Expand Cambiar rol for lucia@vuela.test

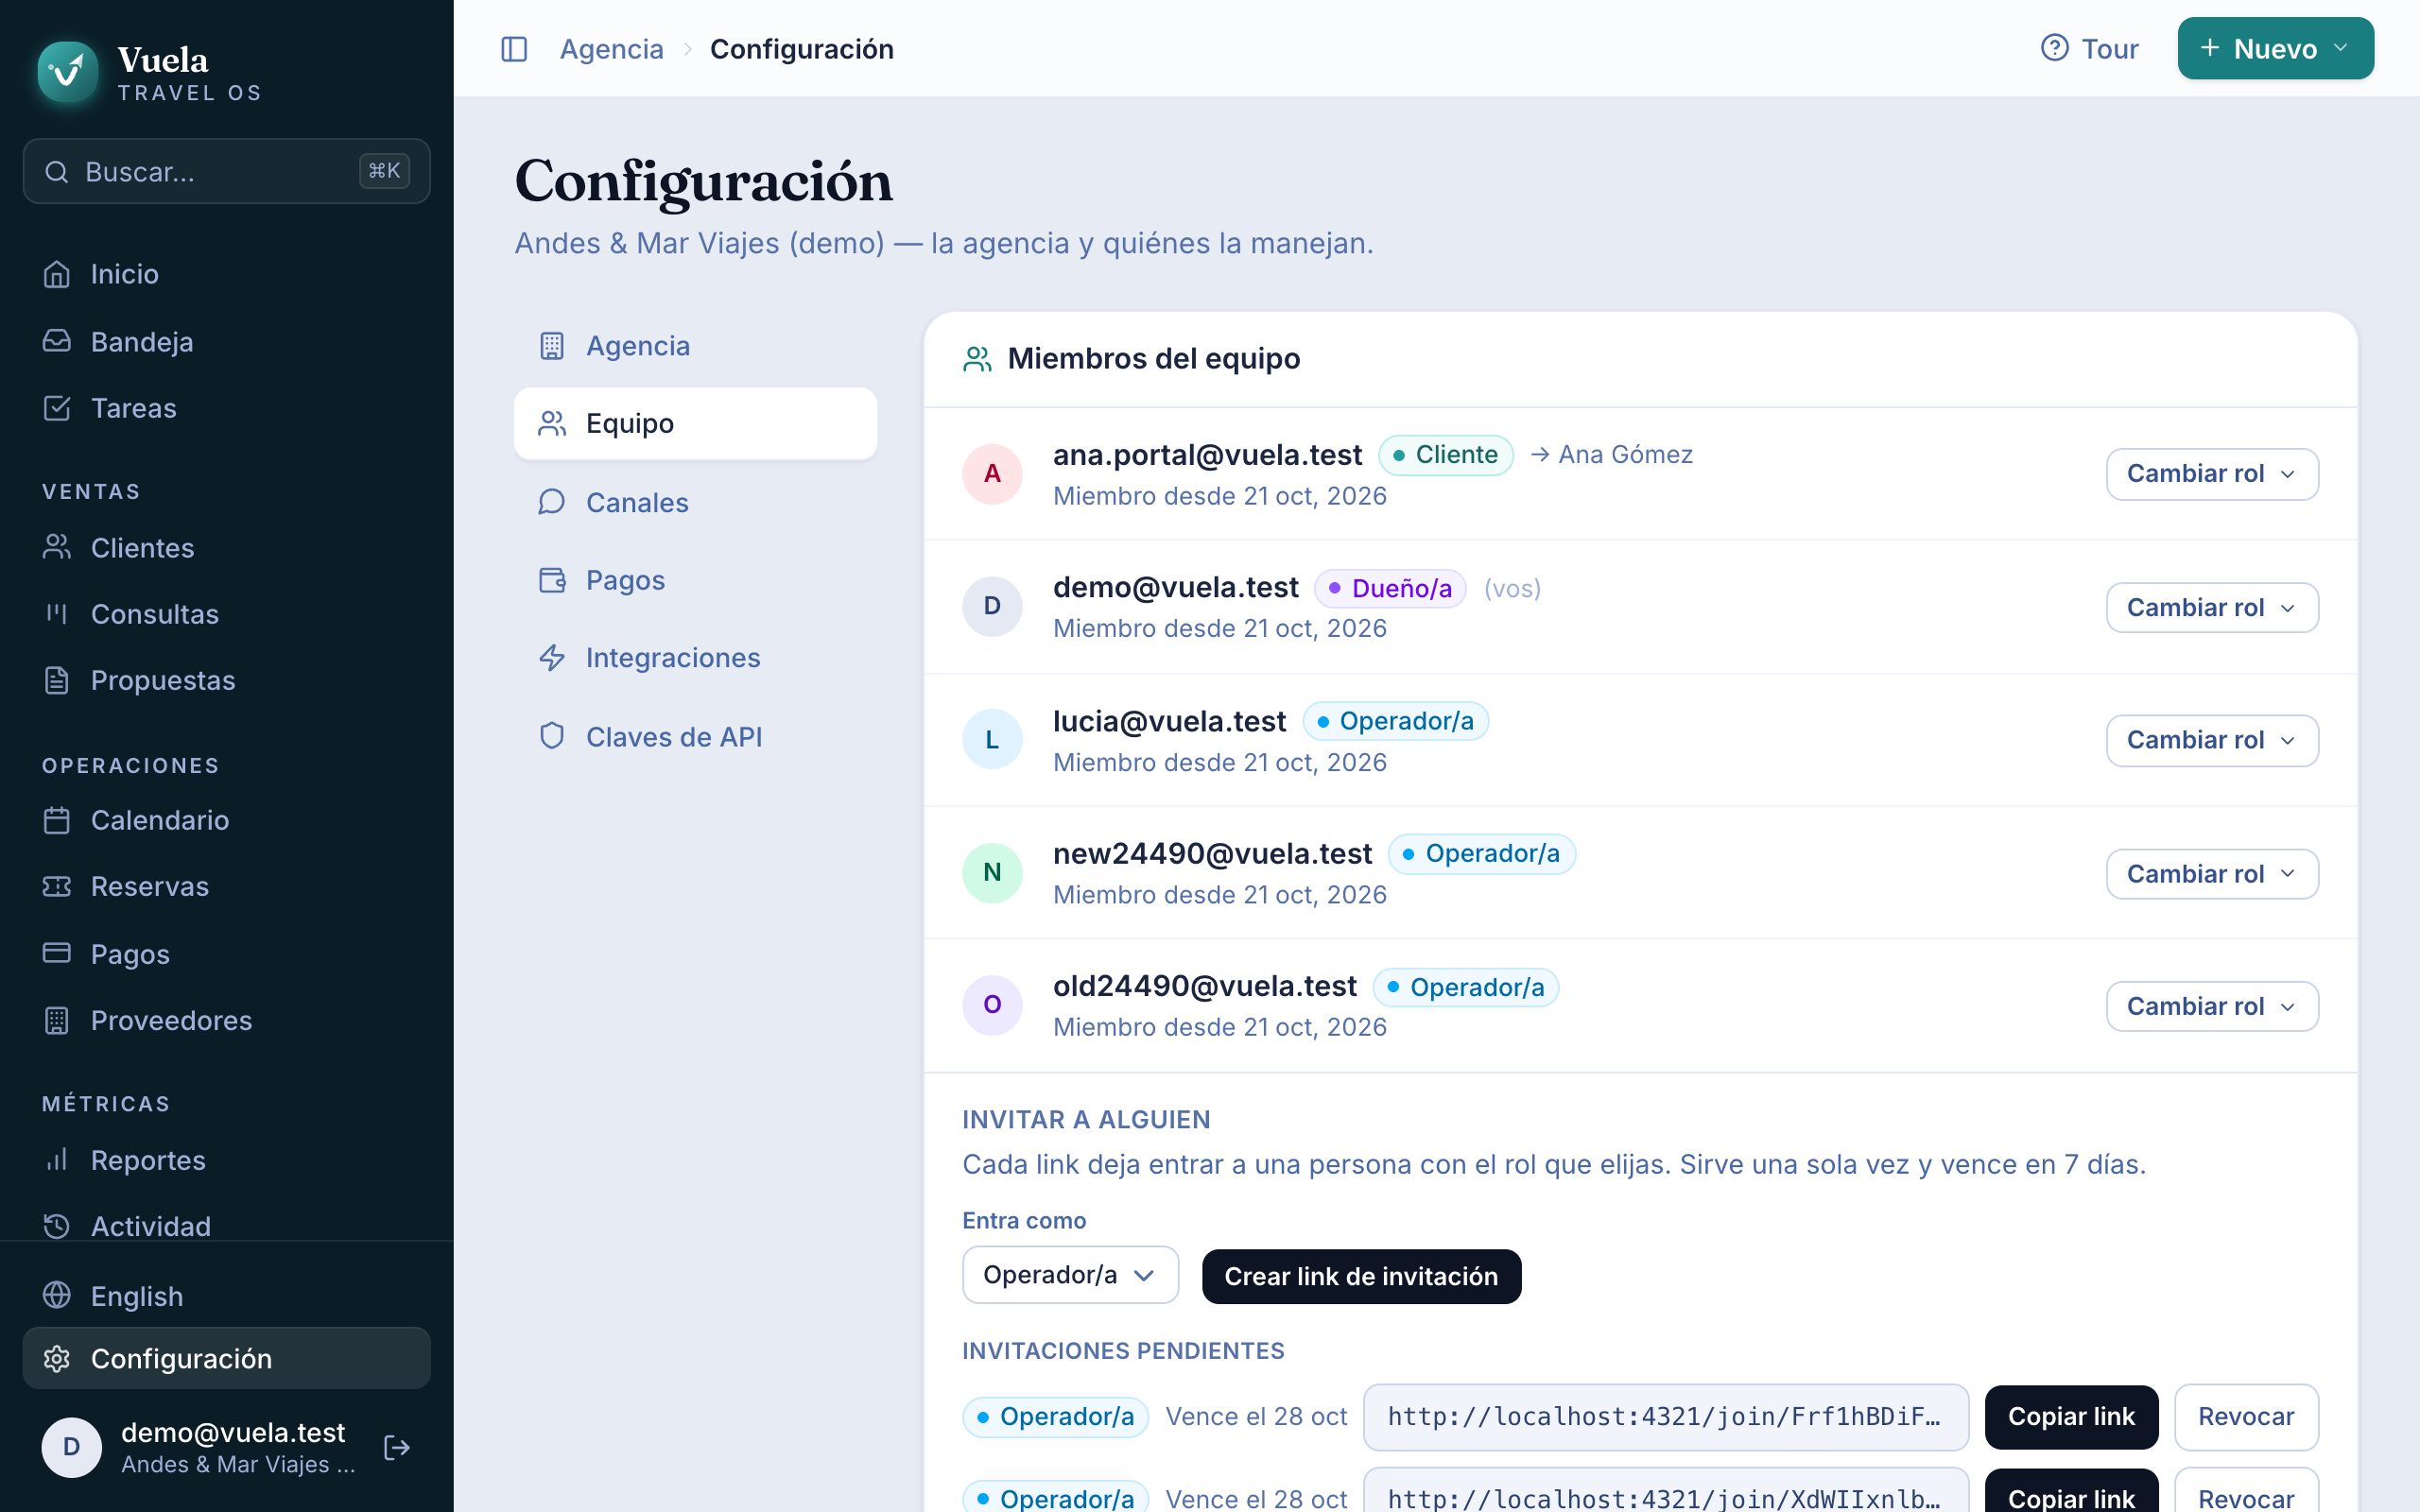[x=2212, y=740]
